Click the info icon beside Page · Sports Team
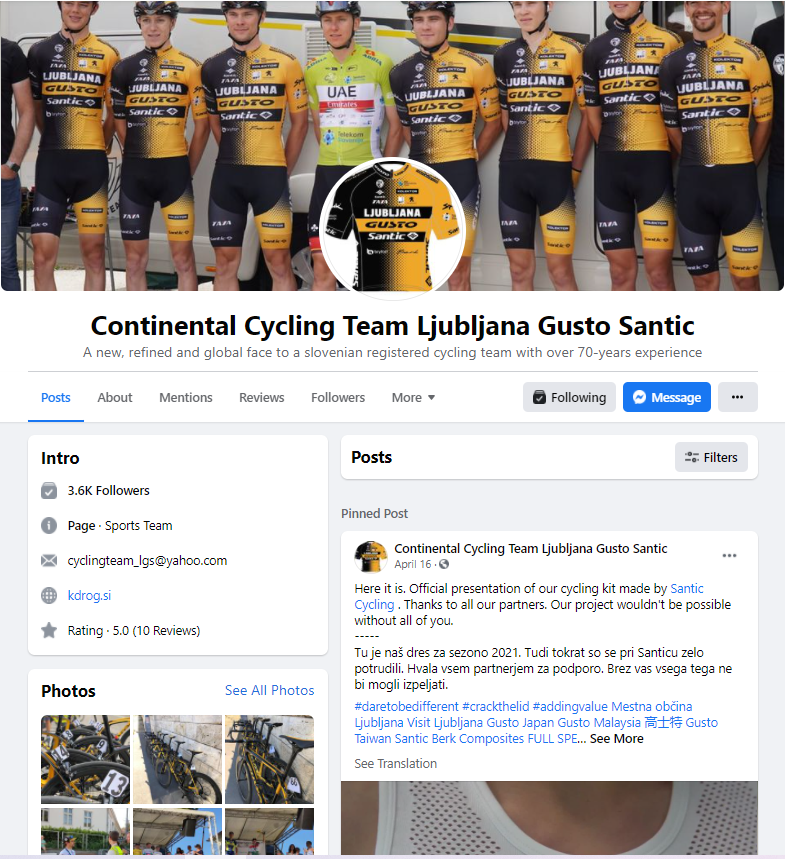This screenshot has width=785, height=859. tap(49, 525)
